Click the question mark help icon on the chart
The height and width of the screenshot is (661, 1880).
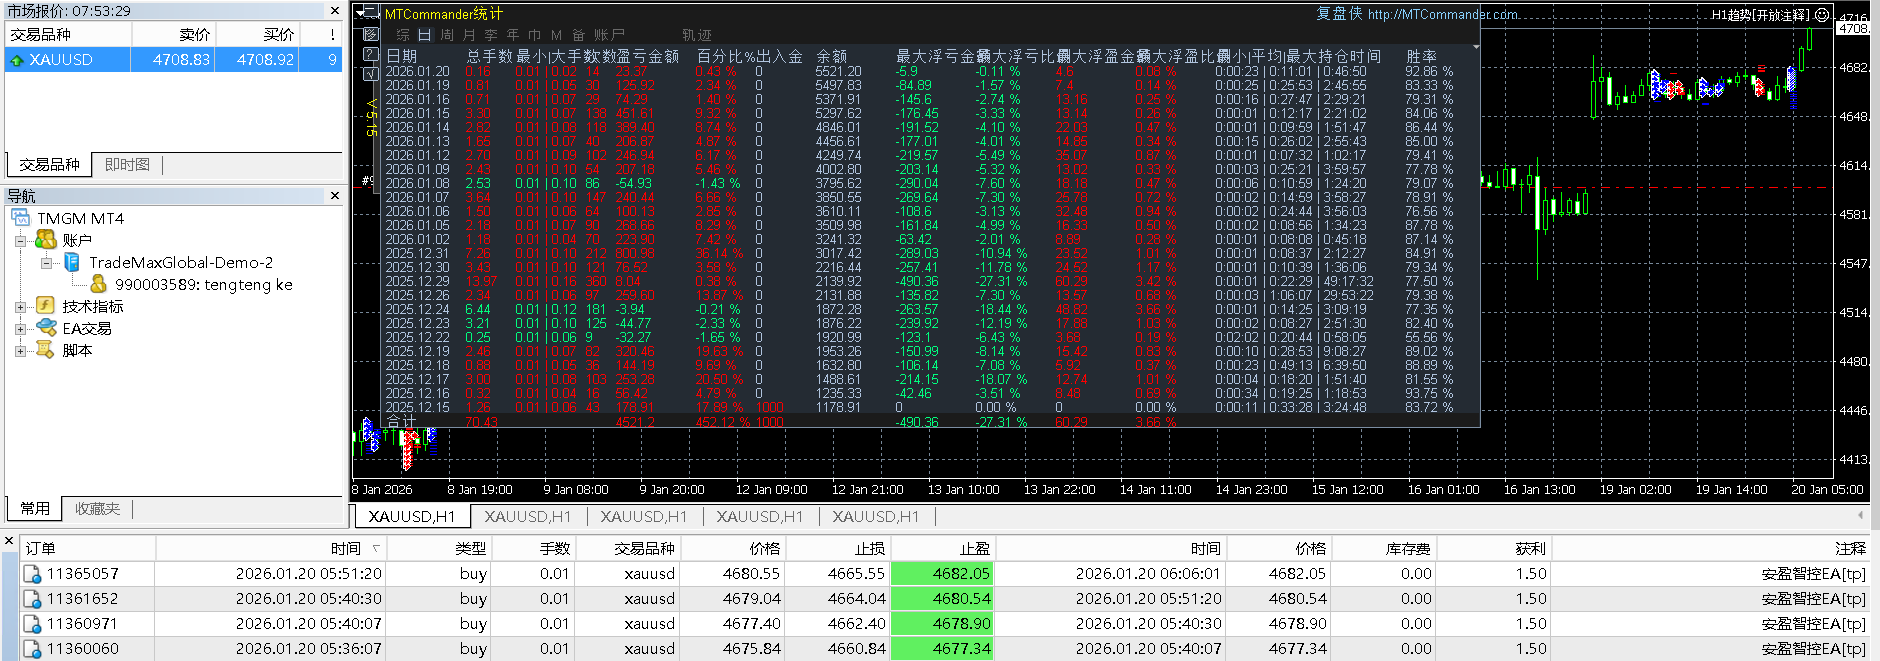371,54
